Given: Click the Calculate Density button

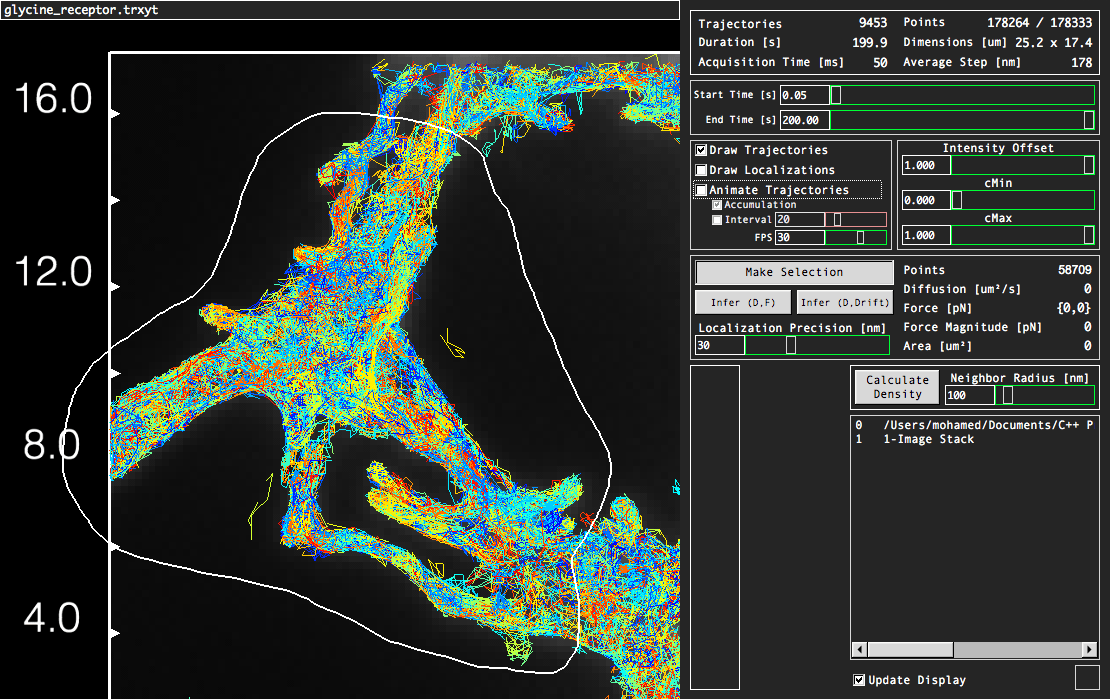Looking at the screenshot, I should click(897, 387).
